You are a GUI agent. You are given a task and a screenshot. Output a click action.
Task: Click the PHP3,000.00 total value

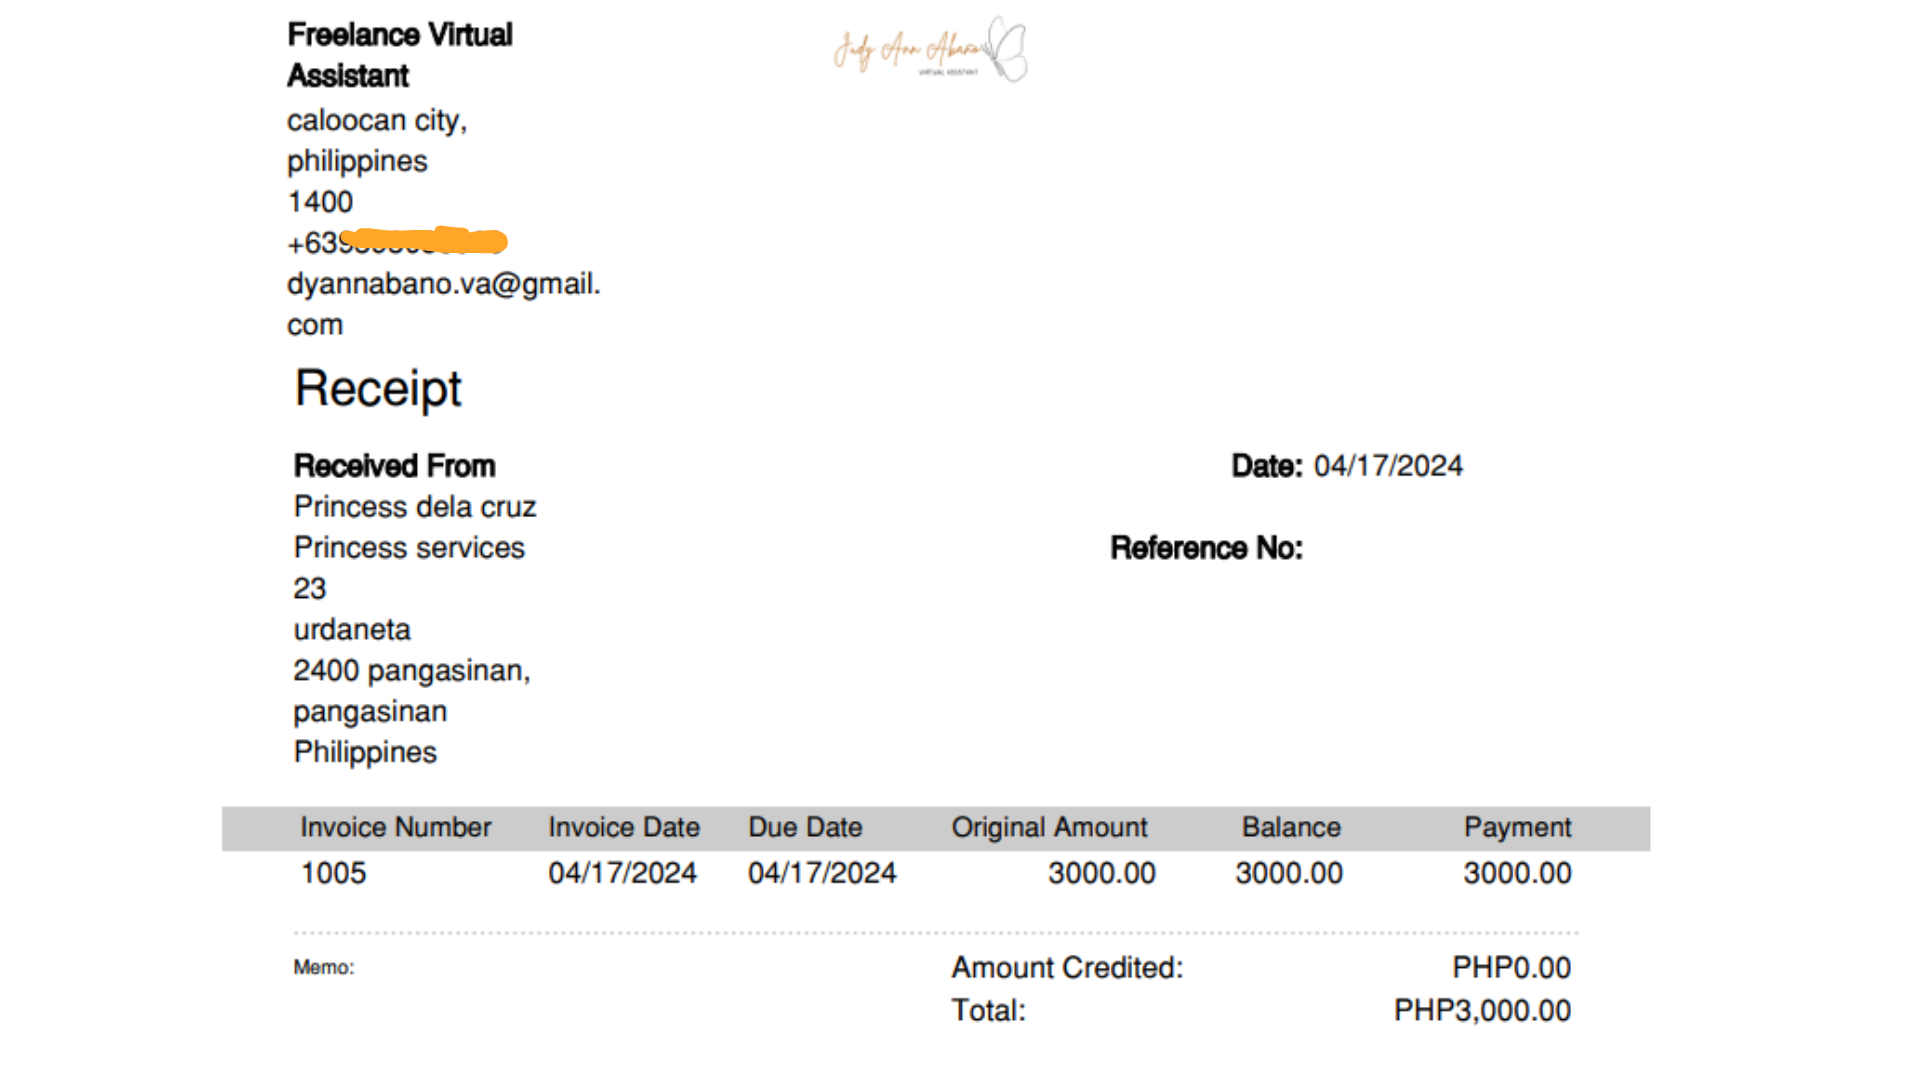pyautogui.click(x=1482, y=1011)
